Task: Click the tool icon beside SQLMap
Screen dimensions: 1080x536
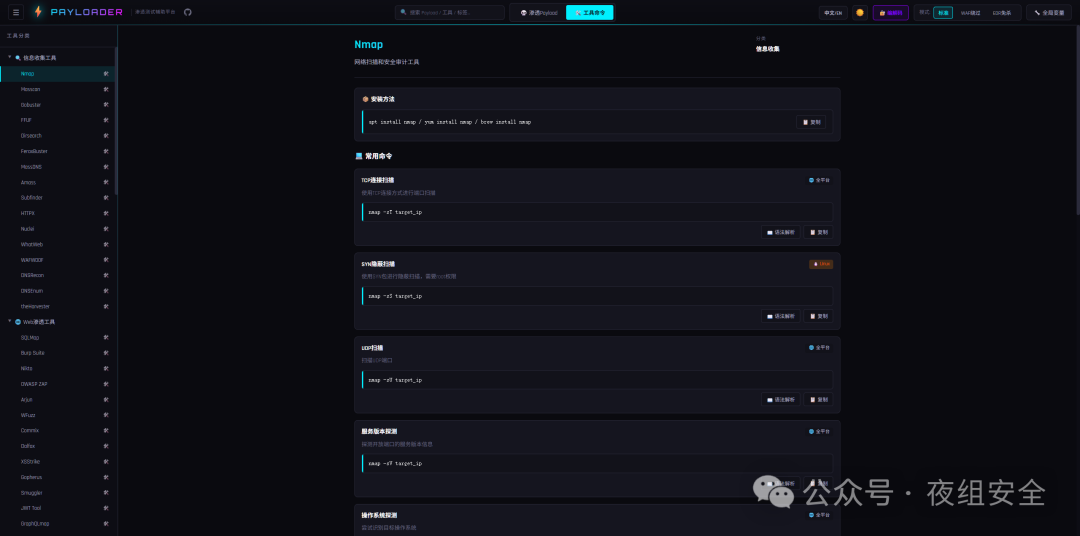Action: tap(106, 338)
